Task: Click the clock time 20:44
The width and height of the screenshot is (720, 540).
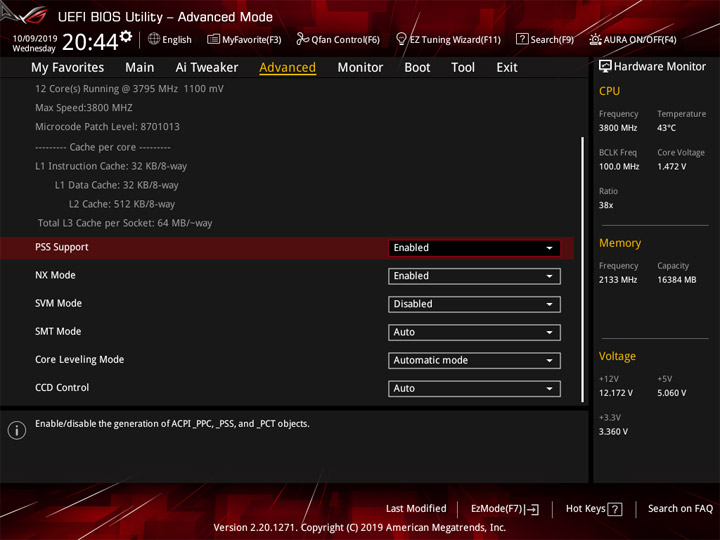Action: (90, 42)
